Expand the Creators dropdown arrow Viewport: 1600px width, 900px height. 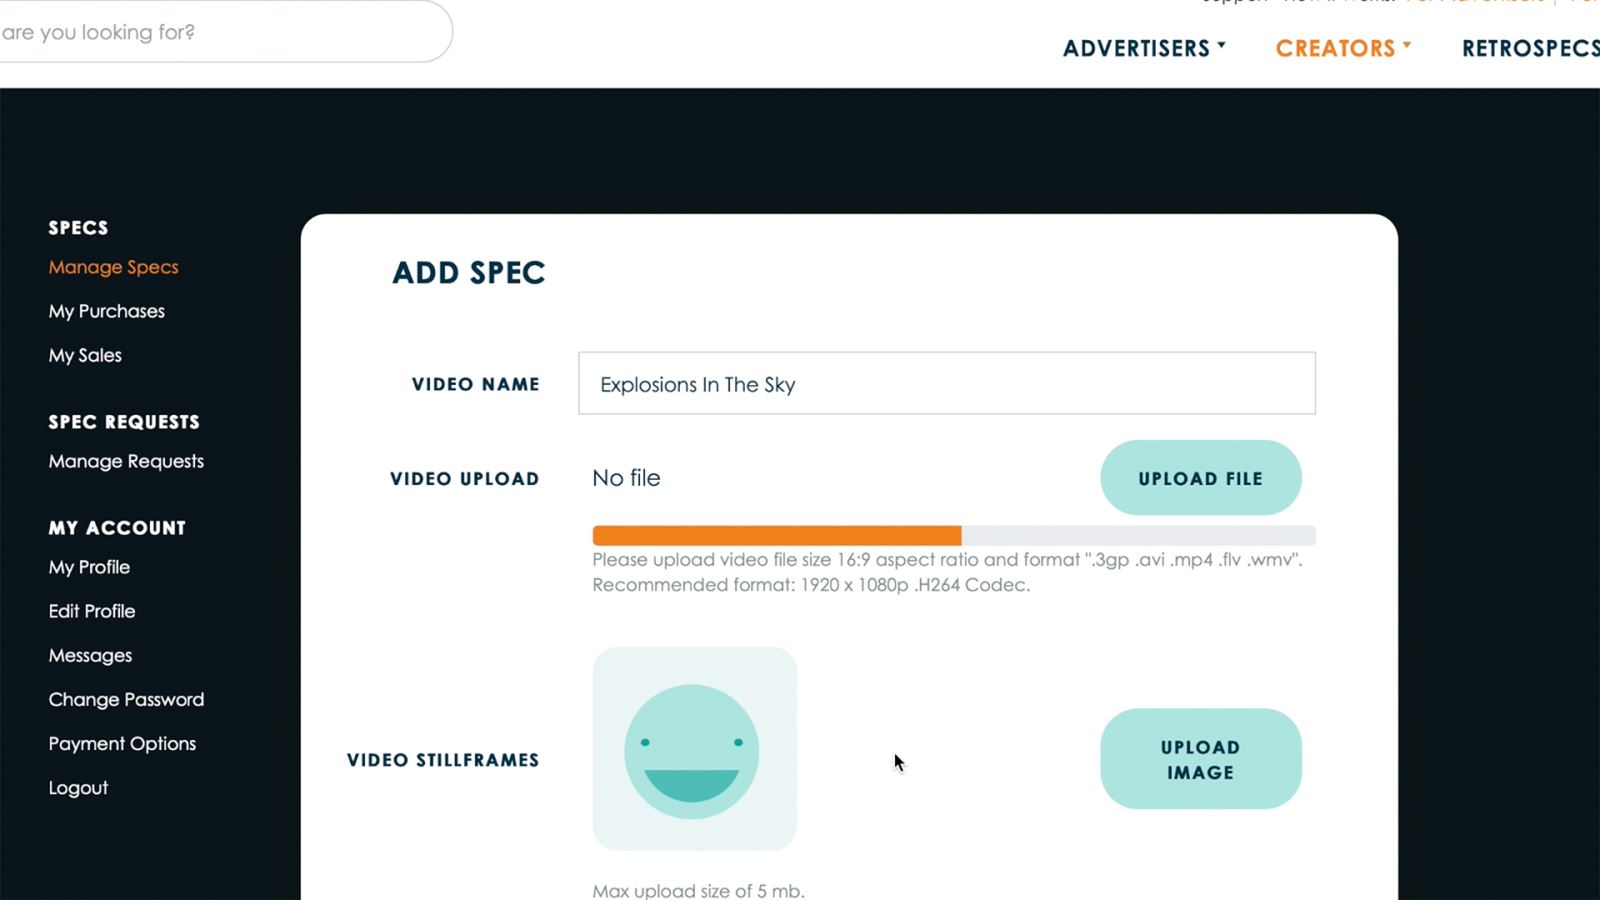click(1406, 46)
